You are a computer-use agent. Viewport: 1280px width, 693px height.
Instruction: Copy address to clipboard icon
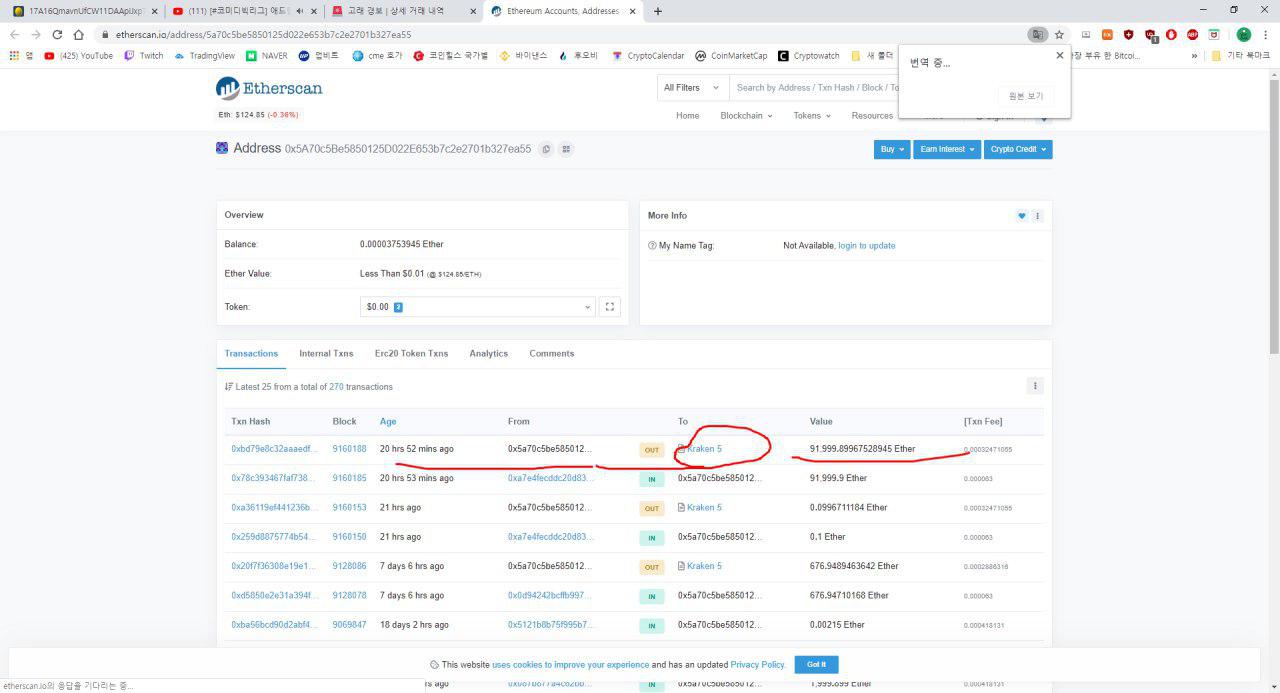point(546,149)
